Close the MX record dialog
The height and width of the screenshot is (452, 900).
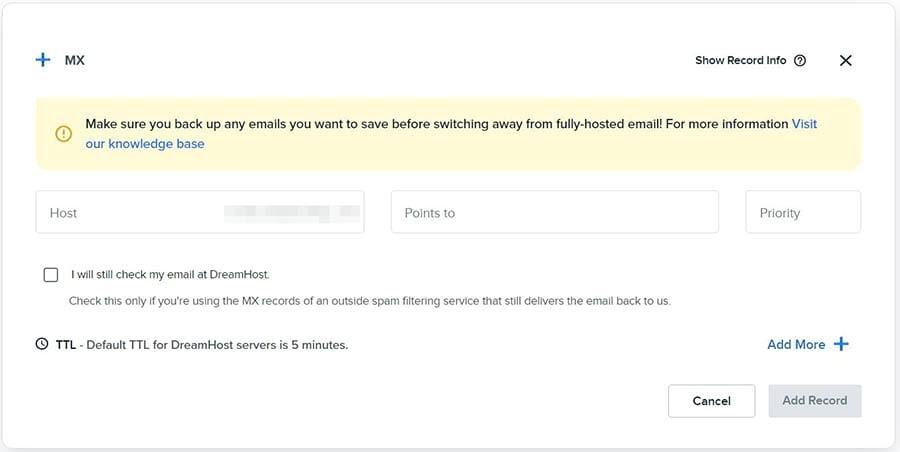[846, 60]
